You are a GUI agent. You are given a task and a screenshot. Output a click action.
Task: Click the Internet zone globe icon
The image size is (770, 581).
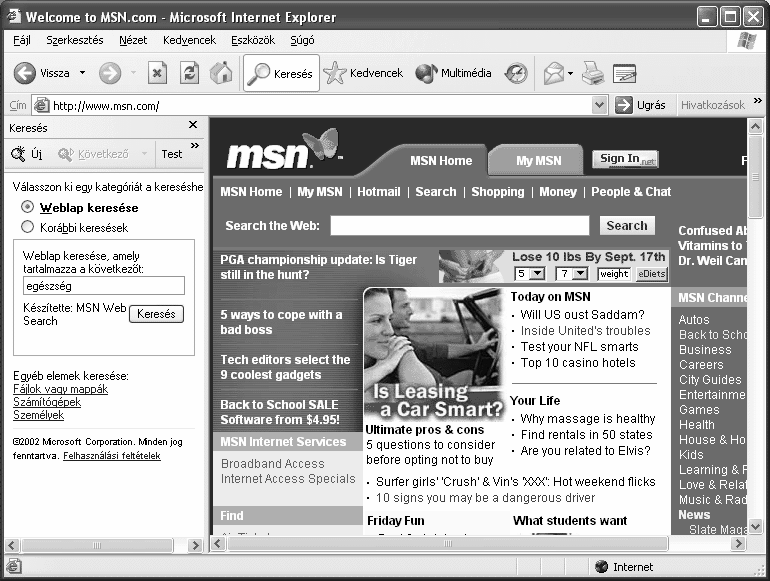point(602,567)
